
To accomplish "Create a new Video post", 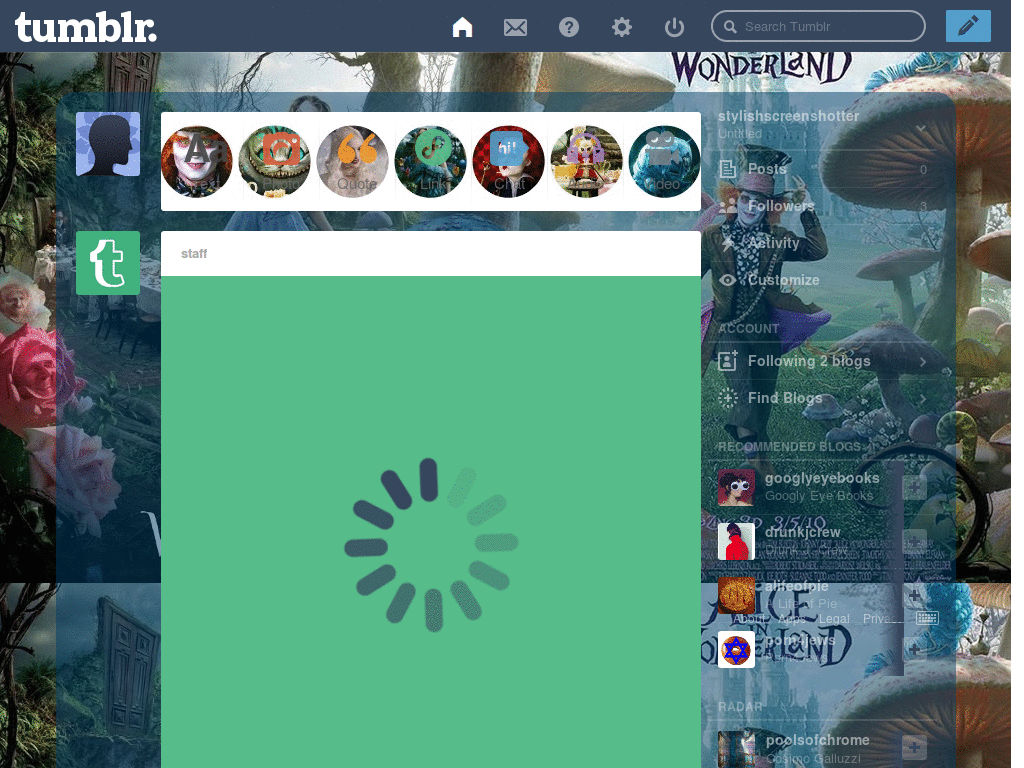I will [664, 161].
